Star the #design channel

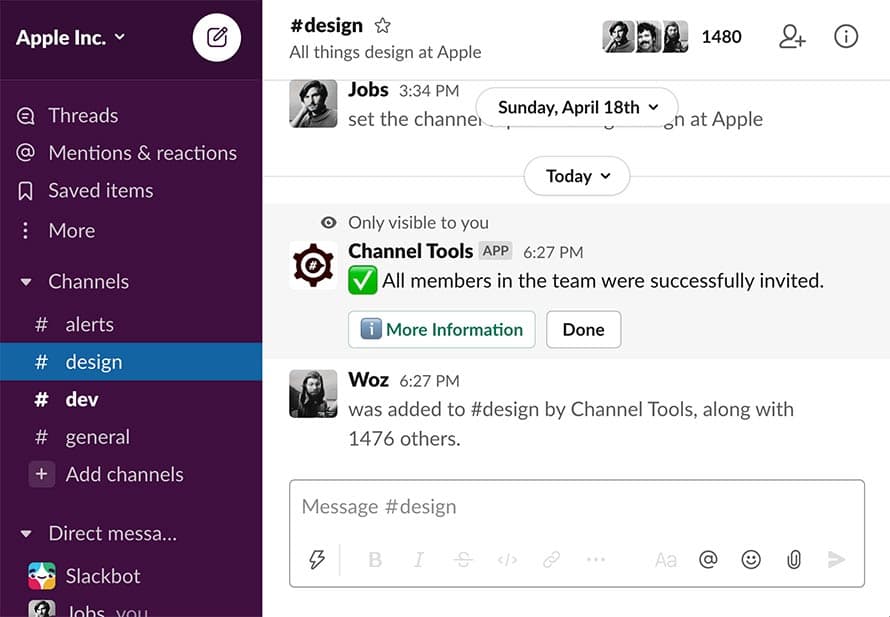(x=382, y=26)
